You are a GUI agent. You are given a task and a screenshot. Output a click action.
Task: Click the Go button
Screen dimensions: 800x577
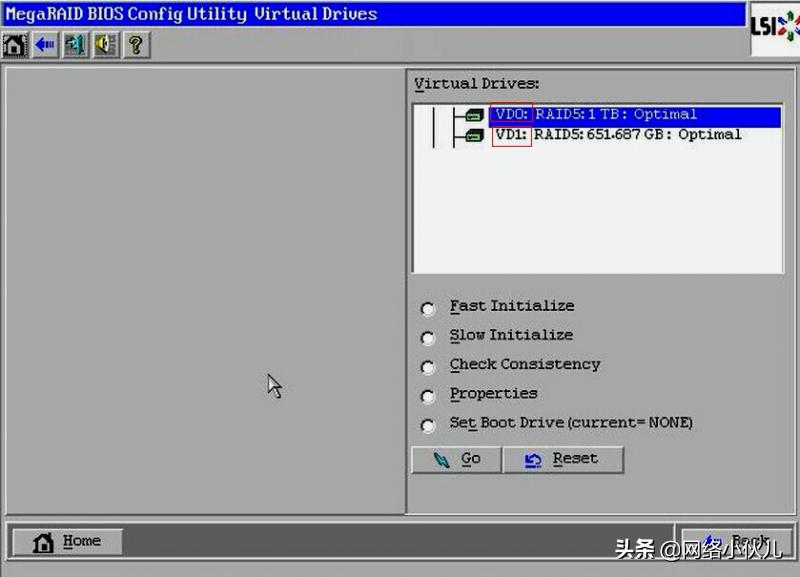[456, 459]
